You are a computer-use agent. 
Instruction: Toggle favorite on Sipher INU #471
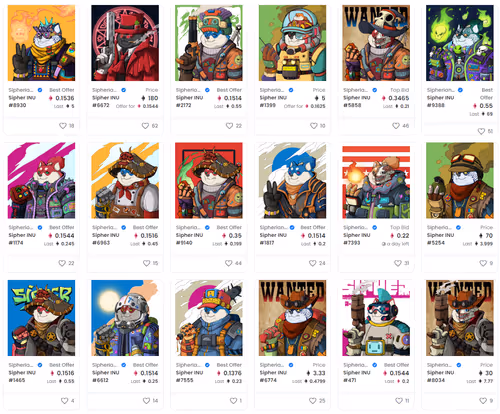[x=399, y=401]
